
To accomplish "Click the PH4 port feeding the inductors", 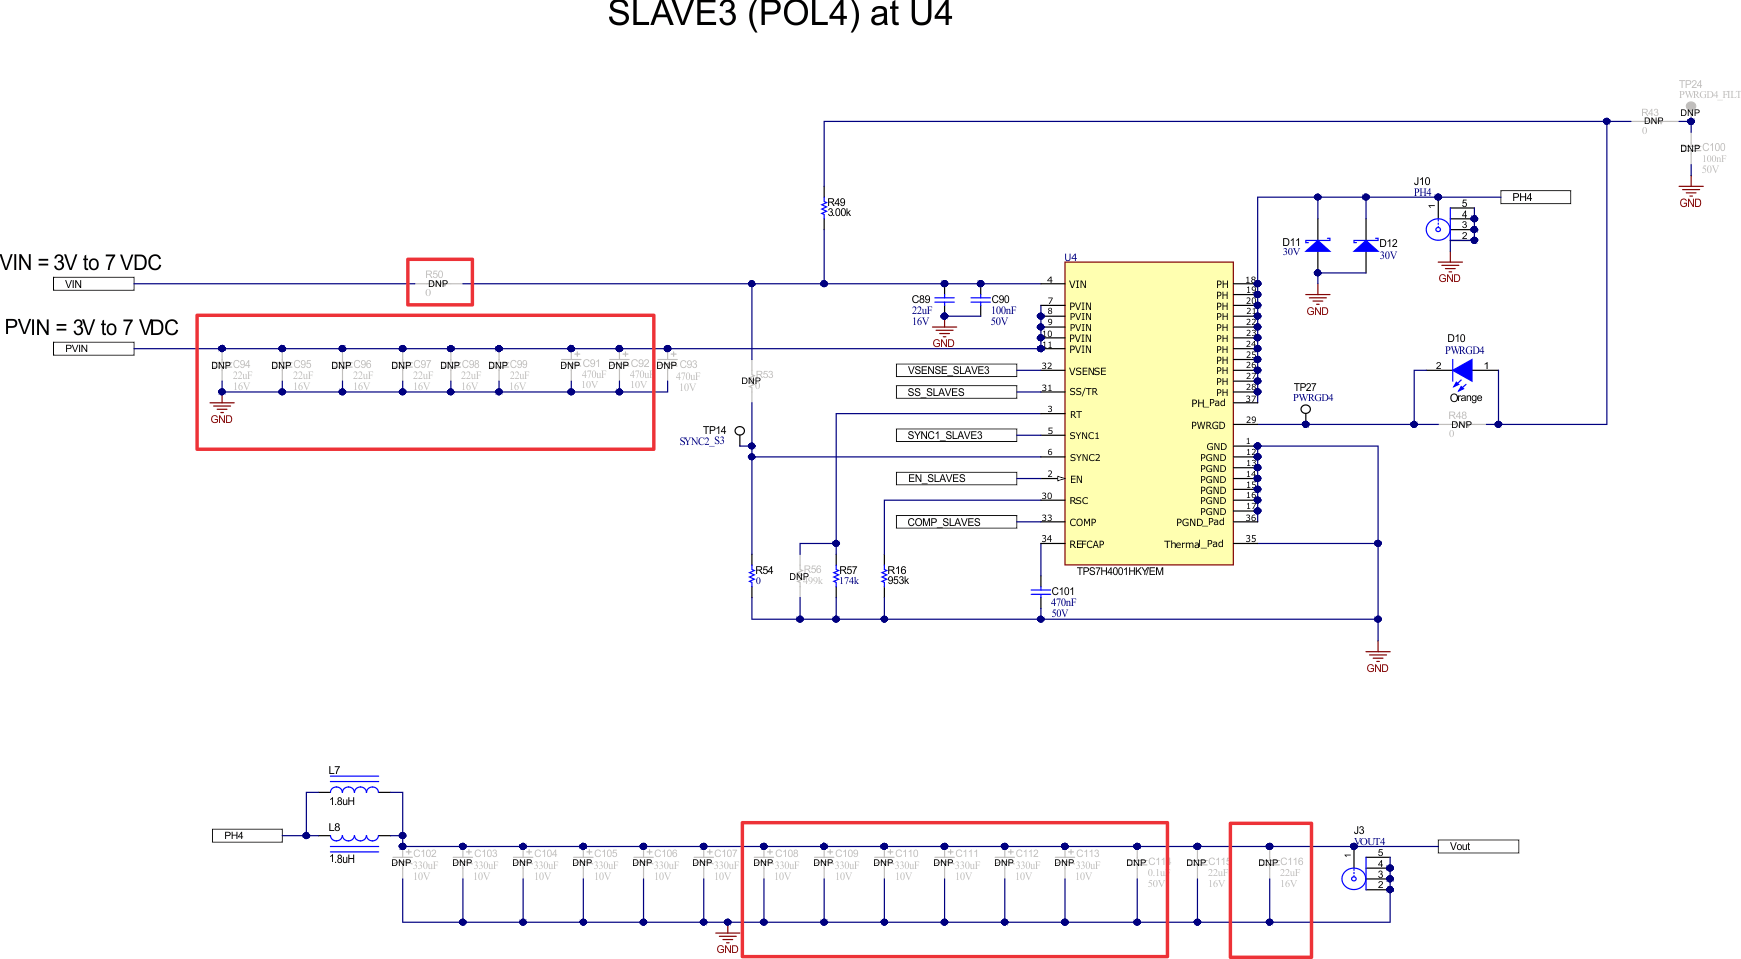I will click(x=247, y=836).
